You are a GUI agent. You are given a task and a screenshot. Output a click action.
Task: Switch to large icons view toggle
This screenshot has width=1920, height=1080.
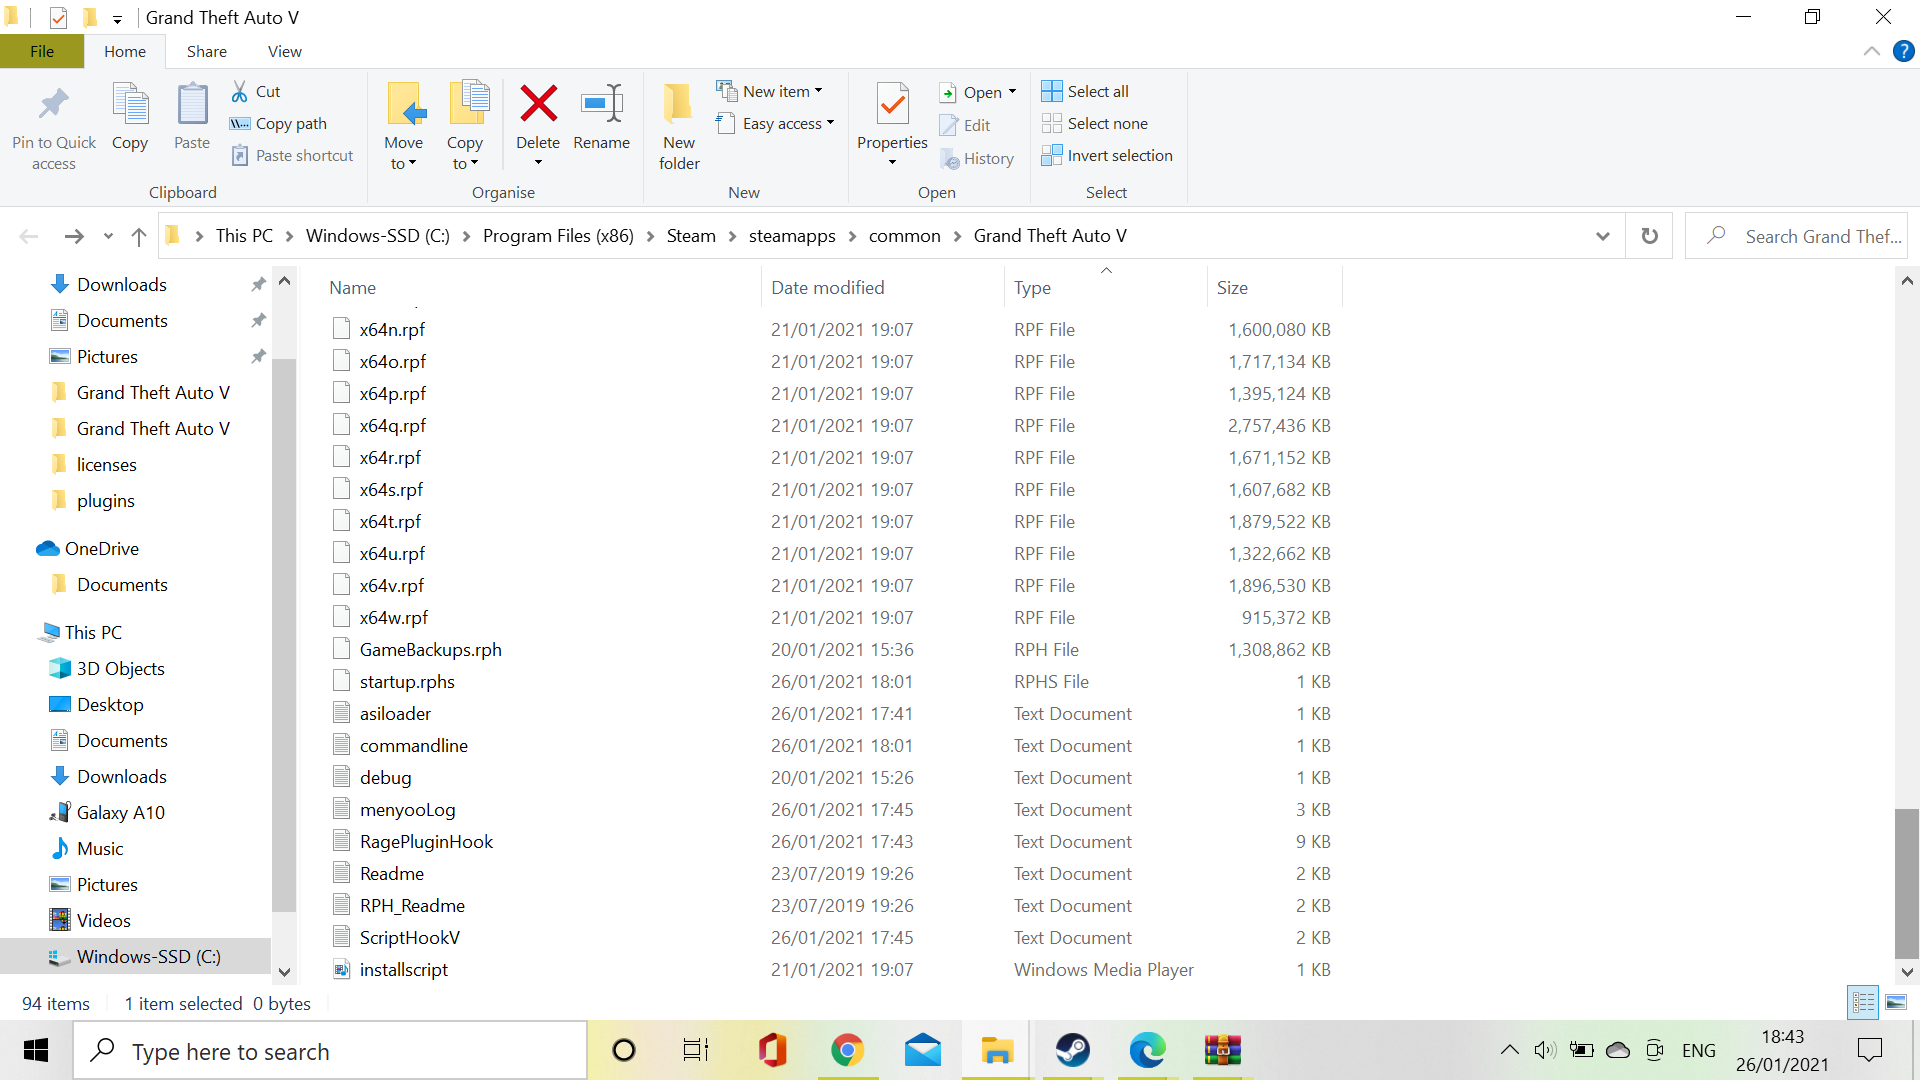point(1896,1002)
